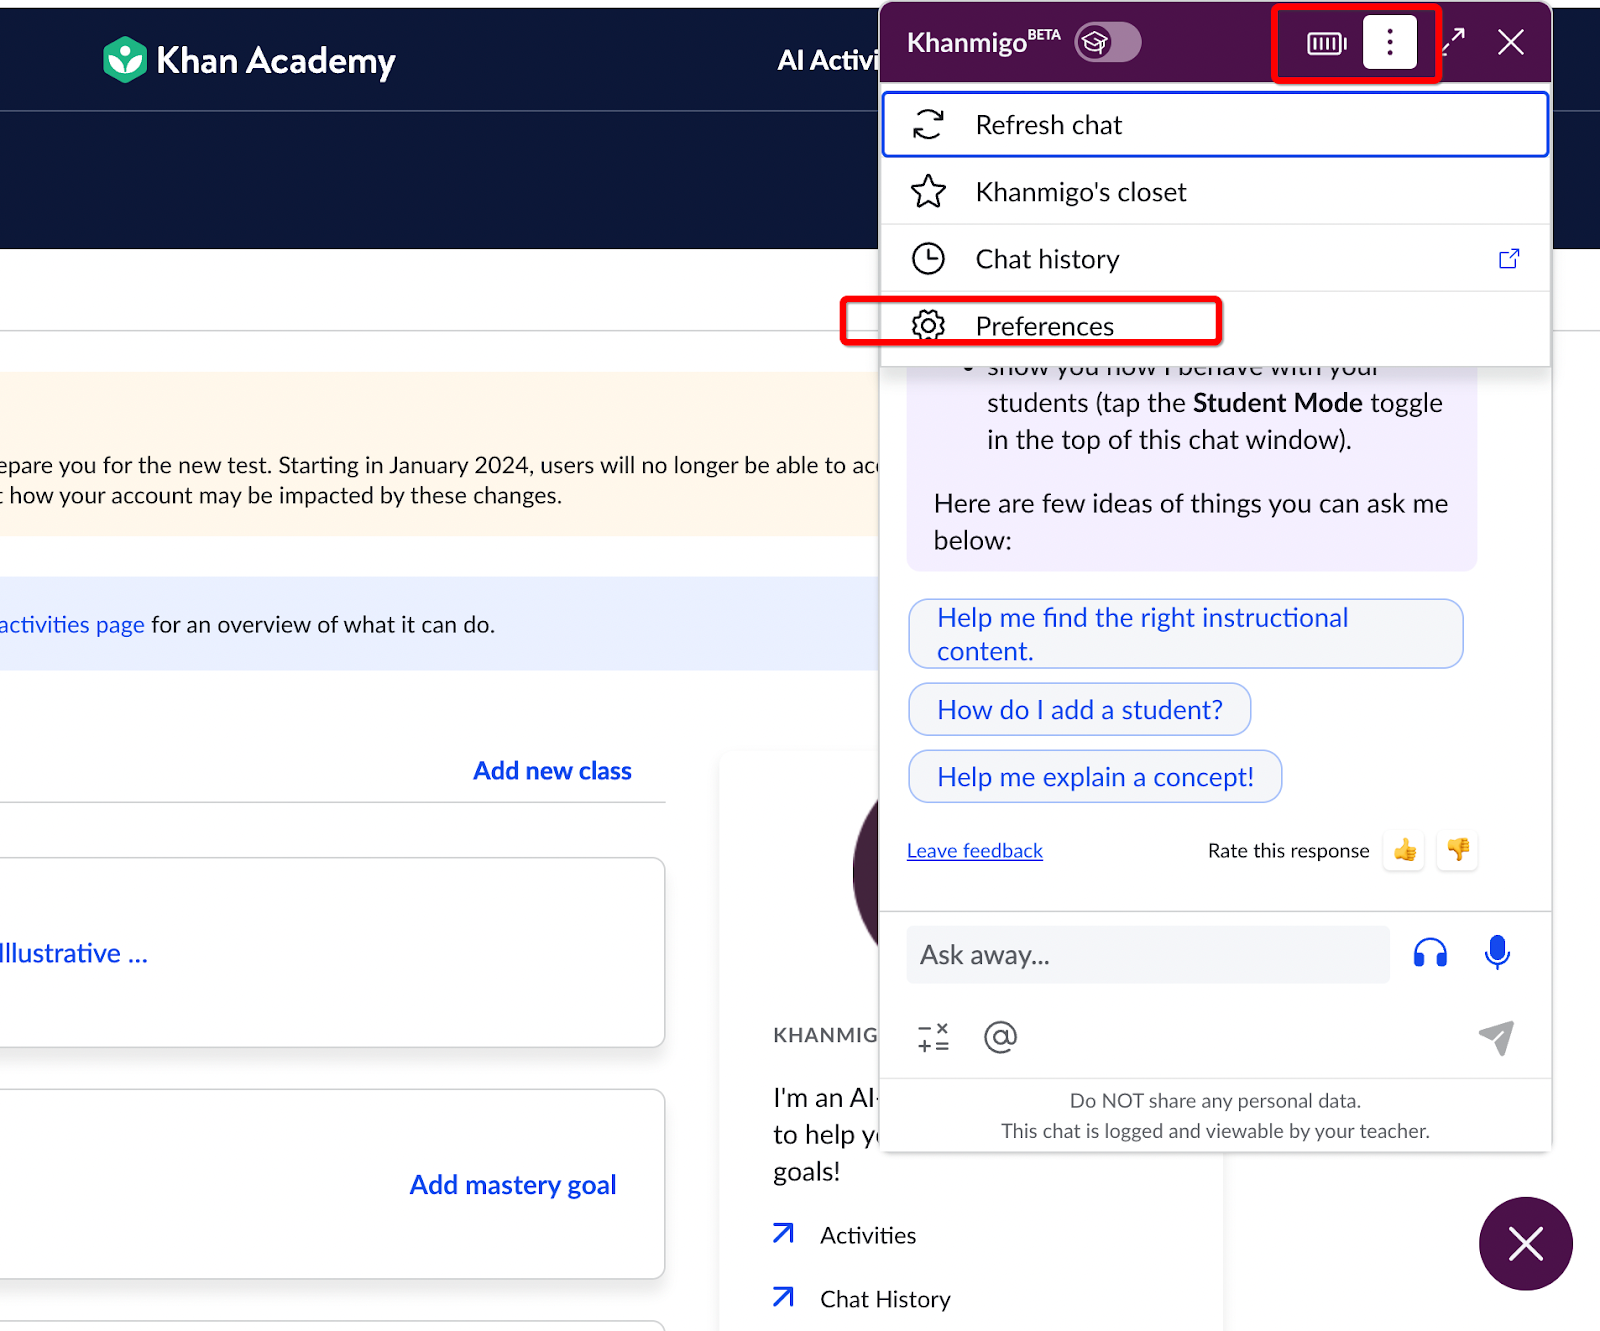Select Preferences from the menu

coord(1043,325)
